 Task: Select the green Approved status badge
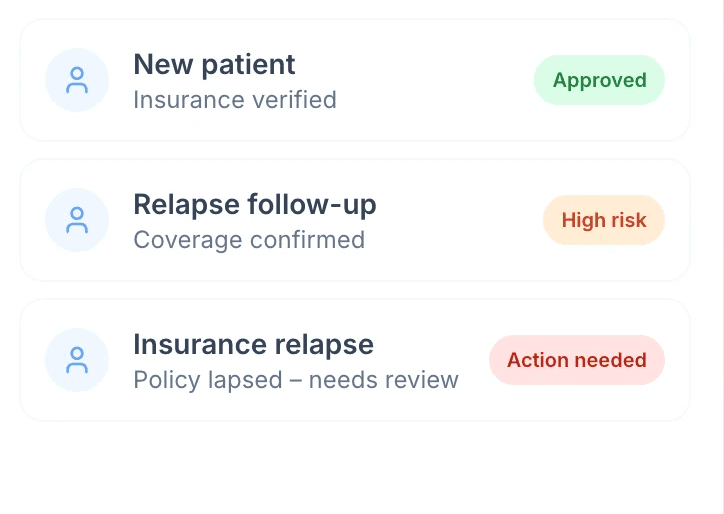click(599, 80)
